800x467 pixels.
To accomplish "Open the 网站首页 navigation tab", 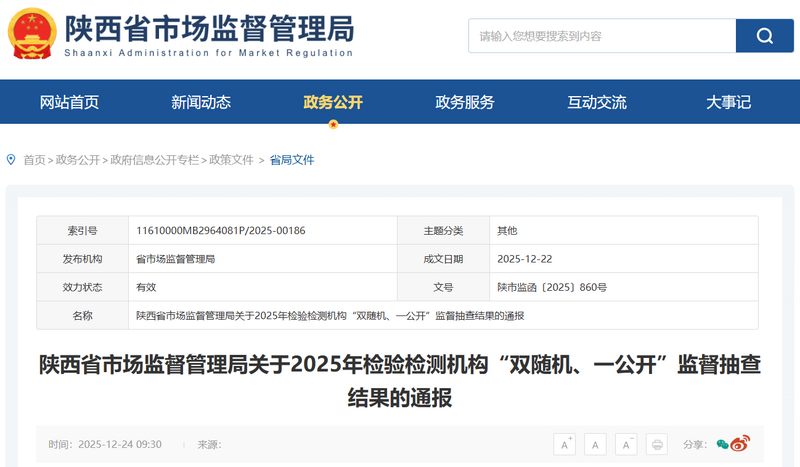I will 69,102.
